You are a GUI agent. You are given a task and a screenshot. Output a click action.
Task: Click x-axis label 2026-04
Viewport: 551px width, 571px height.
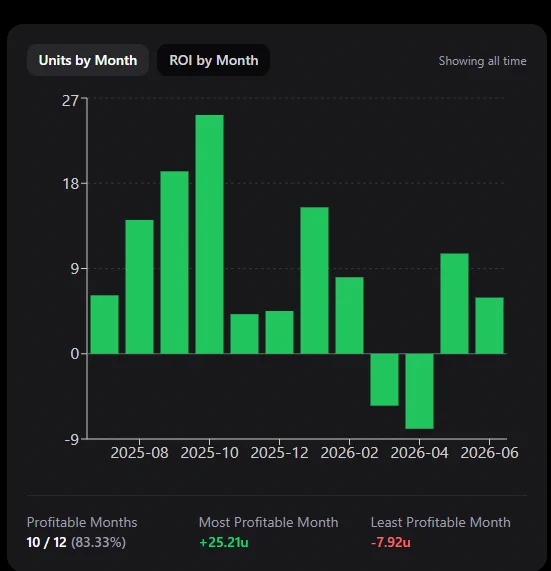coord(420,453)
